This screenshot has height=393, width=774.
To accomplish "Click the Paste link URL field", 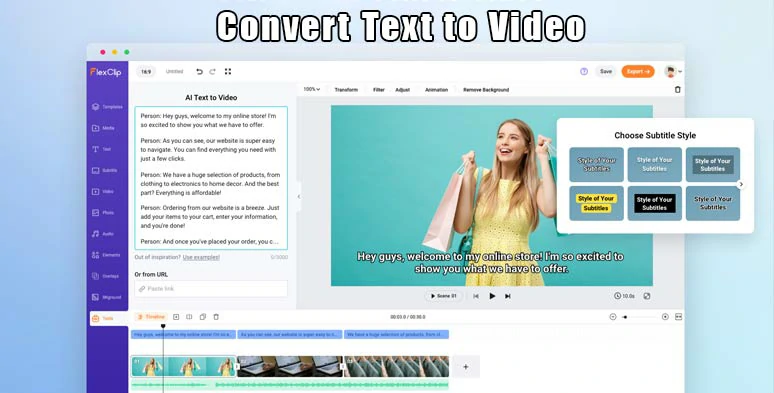I will 211,289.
